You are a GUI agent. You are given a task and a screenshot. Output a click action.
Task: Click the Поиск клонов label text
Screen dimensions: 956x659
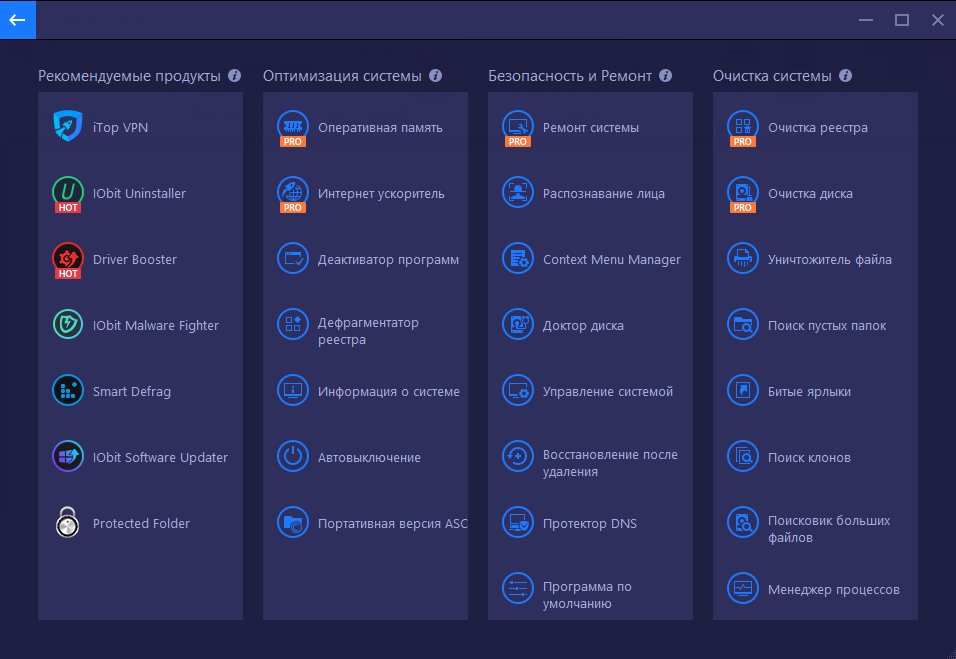pos(809,457)
